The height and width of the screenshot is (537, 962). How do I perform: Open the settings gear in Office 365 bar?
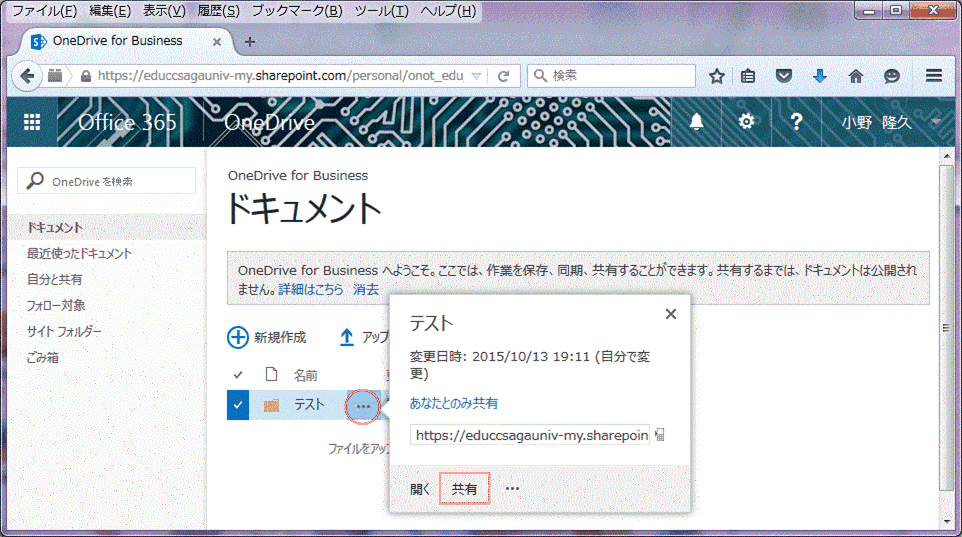746,122
